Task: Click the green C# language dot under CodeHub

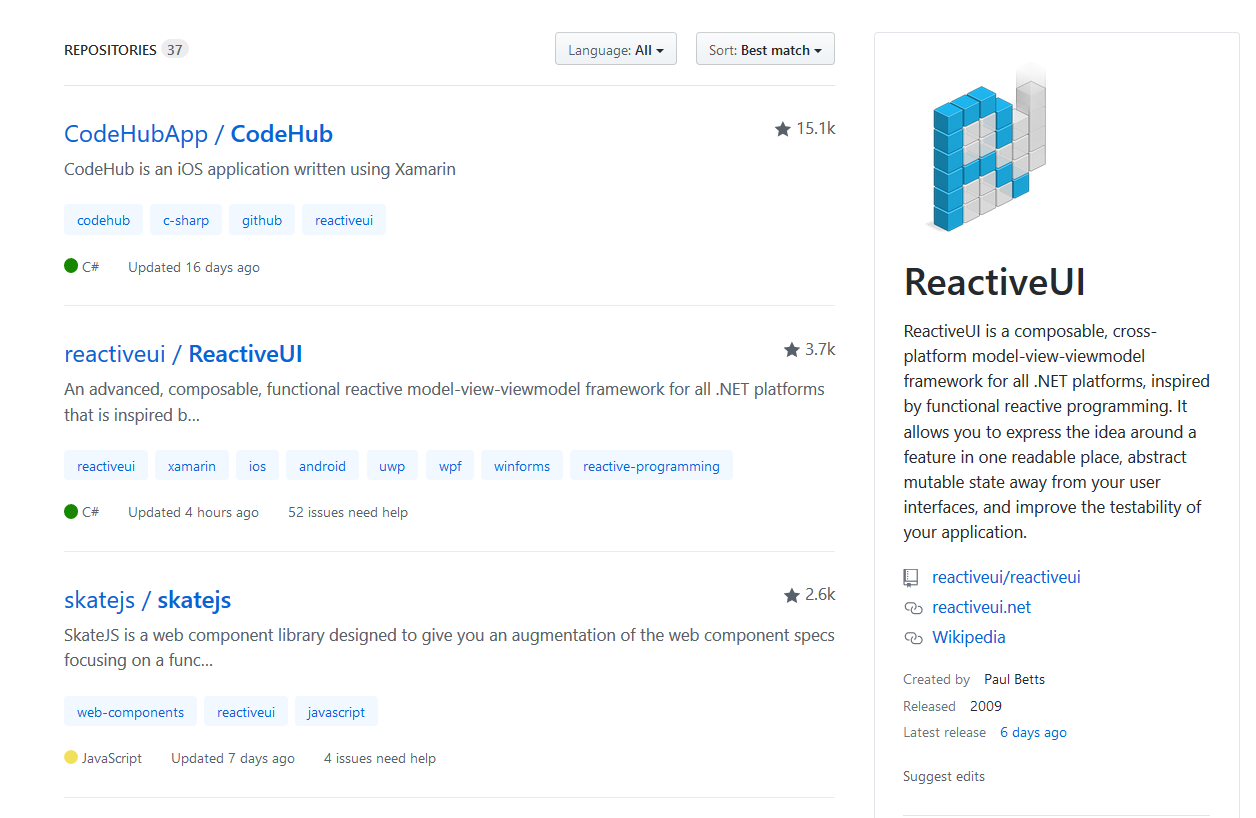Action: [69, 266]
